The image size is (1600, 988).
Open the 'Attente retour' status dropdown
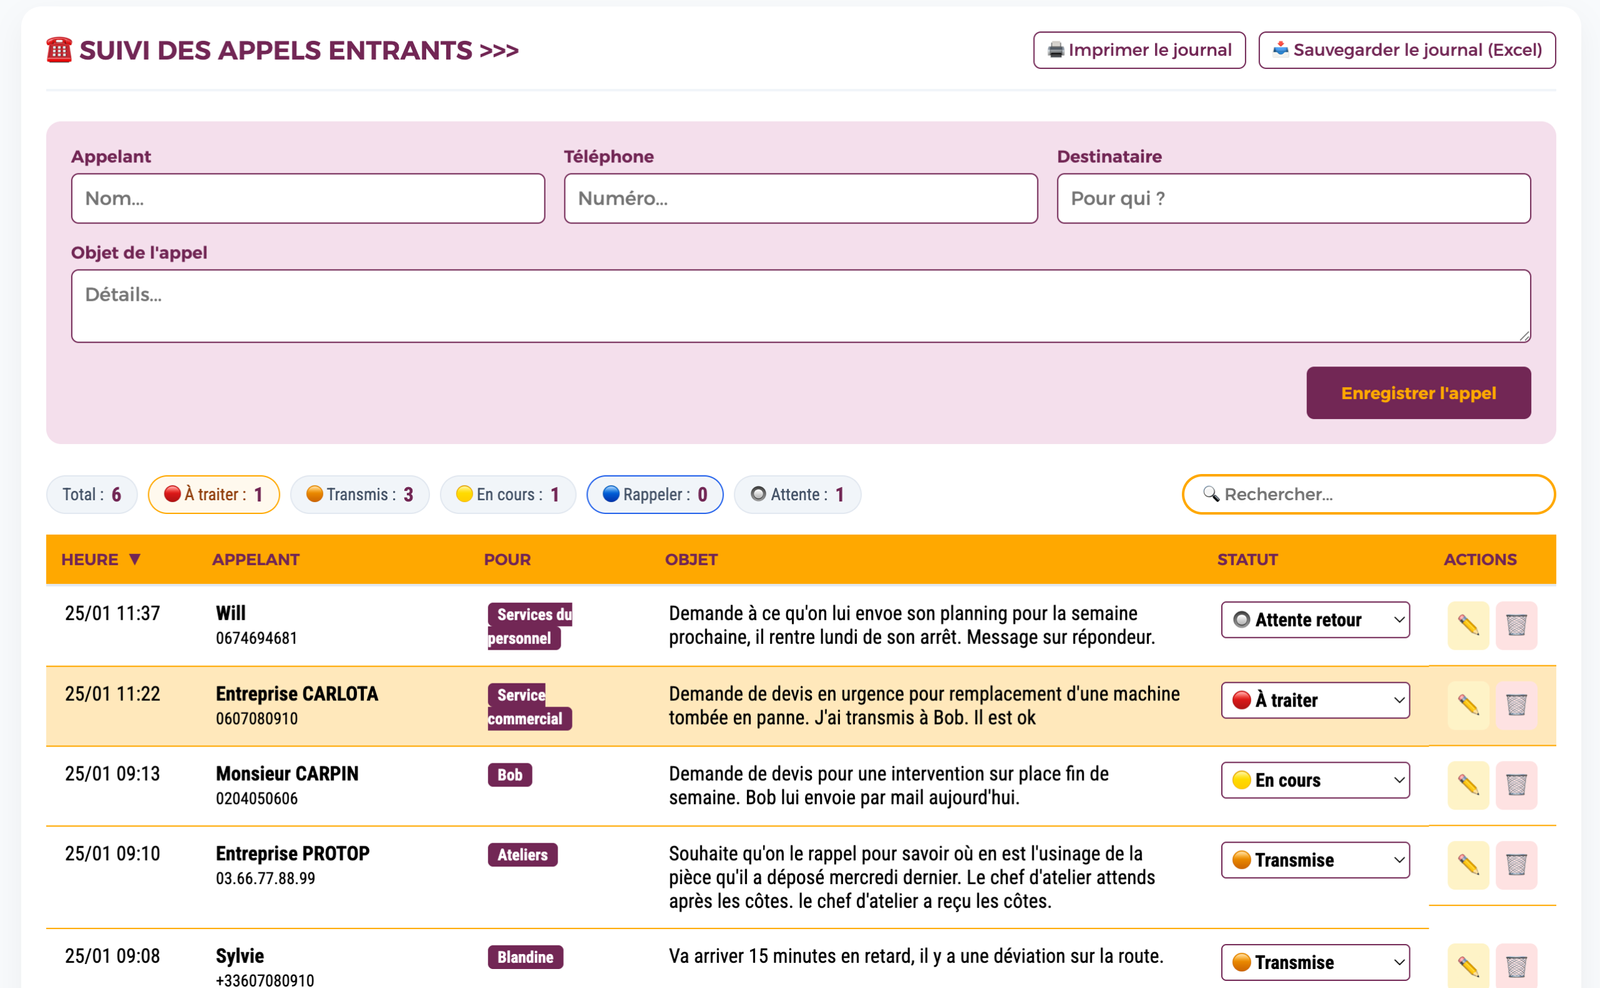coord(1314,620)
